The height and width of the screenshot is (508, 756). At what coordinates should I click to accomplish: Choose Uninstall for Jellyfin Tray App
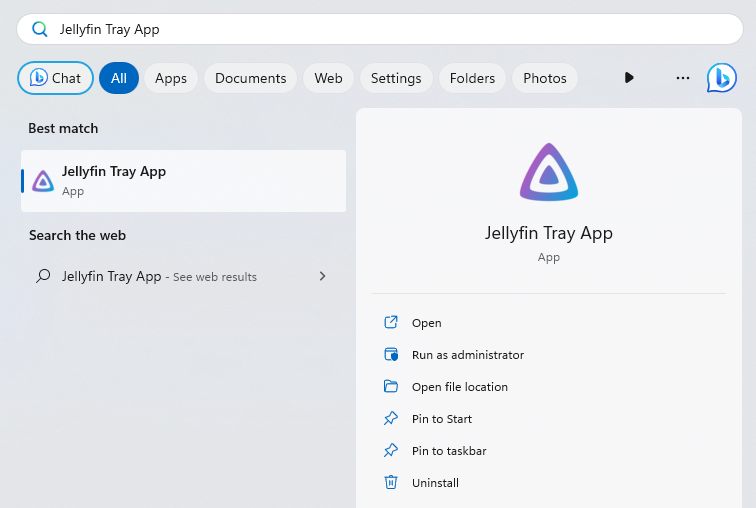[549, 482]
